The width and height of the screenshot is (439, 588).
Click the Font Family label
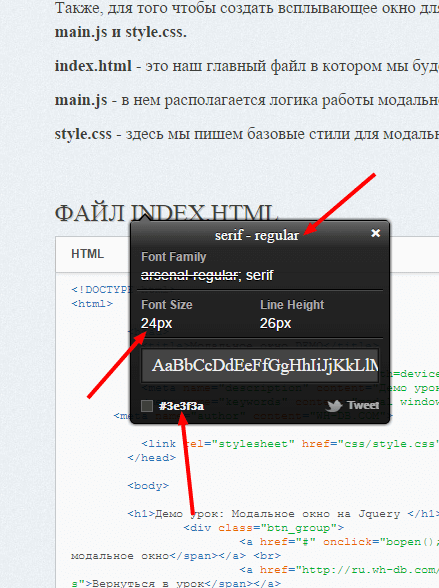point(174,257)
